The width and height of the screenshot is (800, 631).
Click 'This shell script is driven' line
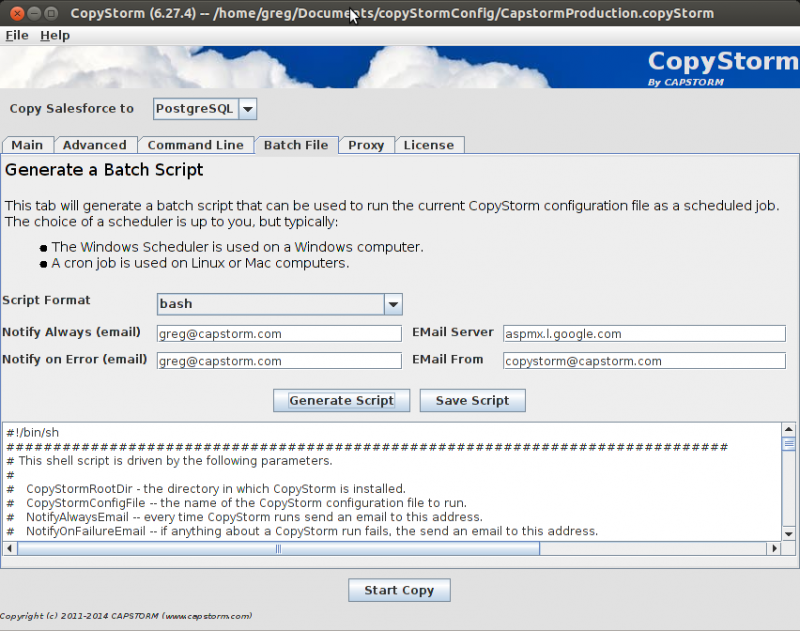pyautogui.click(x=169, y=461)
